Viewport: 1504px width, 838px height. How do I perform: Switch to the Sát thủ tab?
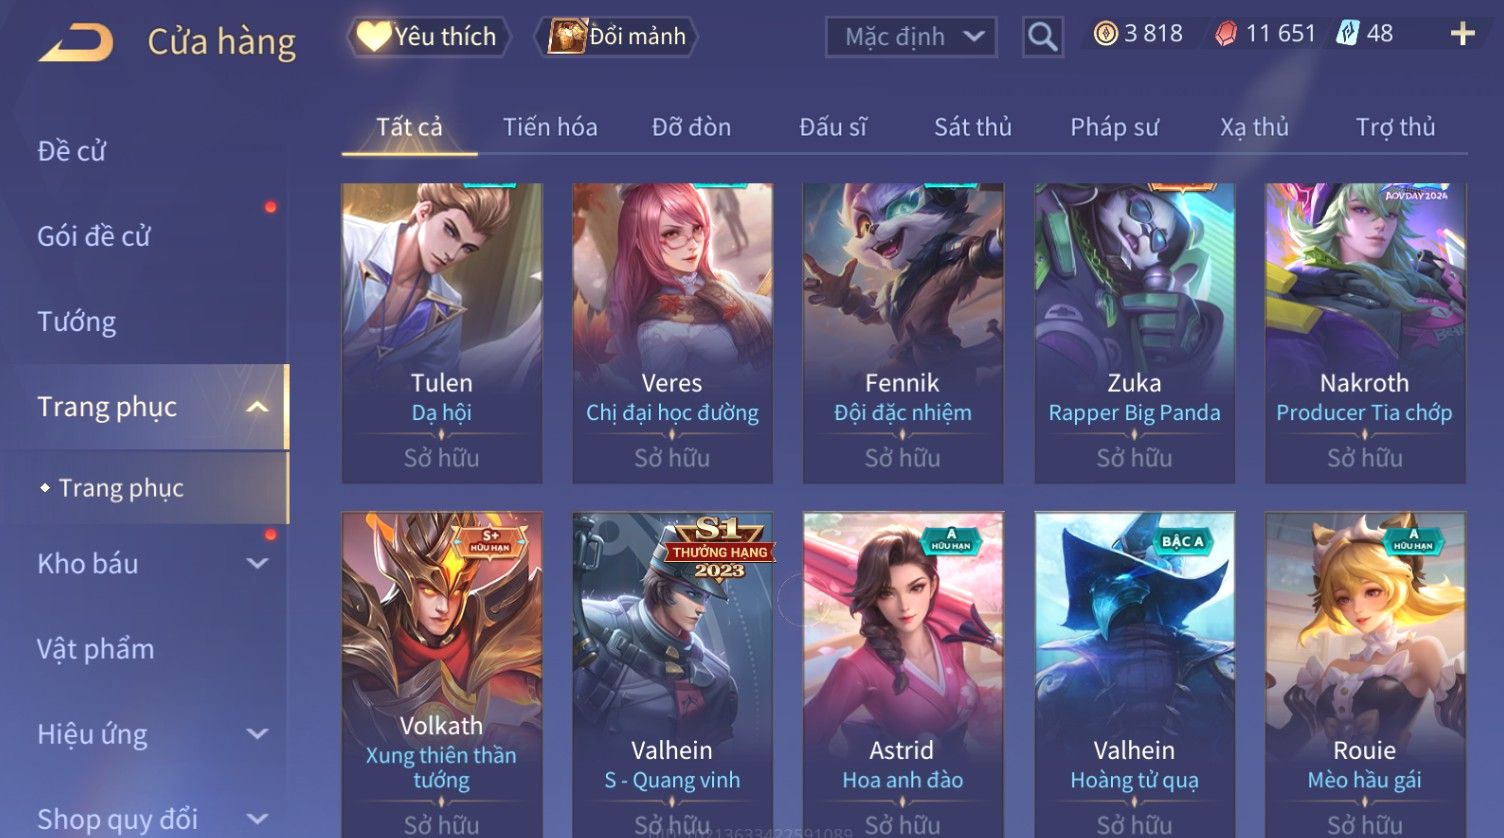point(973,127)
